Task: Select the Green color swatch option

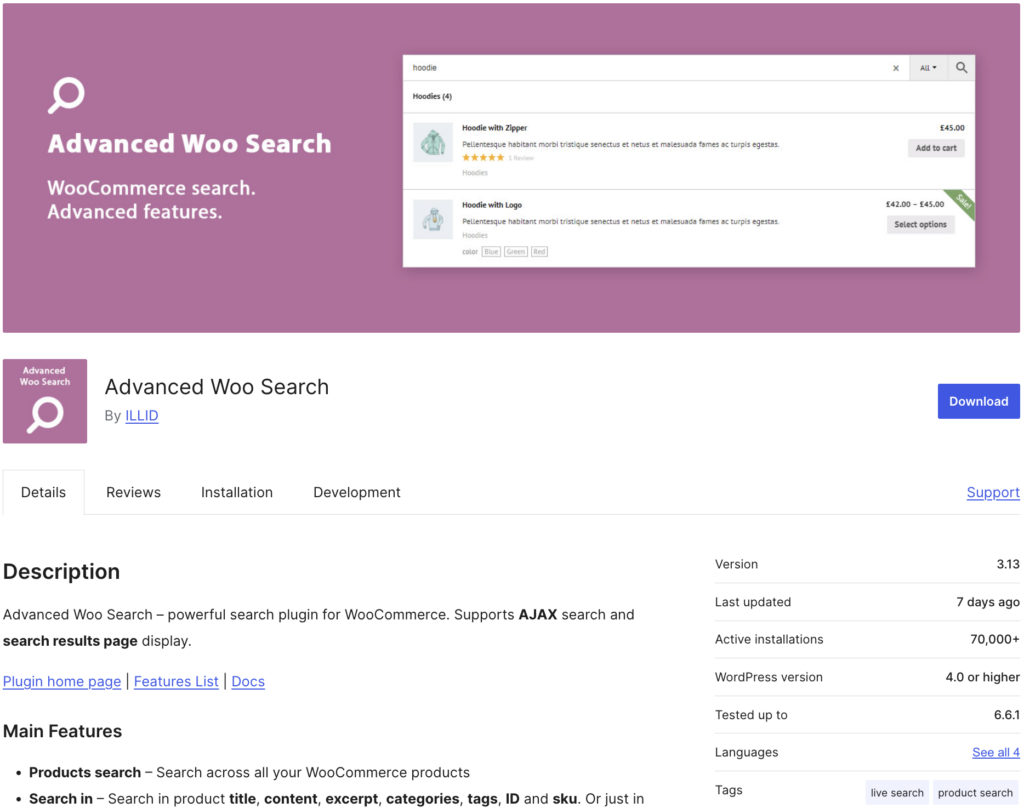Action: pyautogui.click(x=515, y=251)
